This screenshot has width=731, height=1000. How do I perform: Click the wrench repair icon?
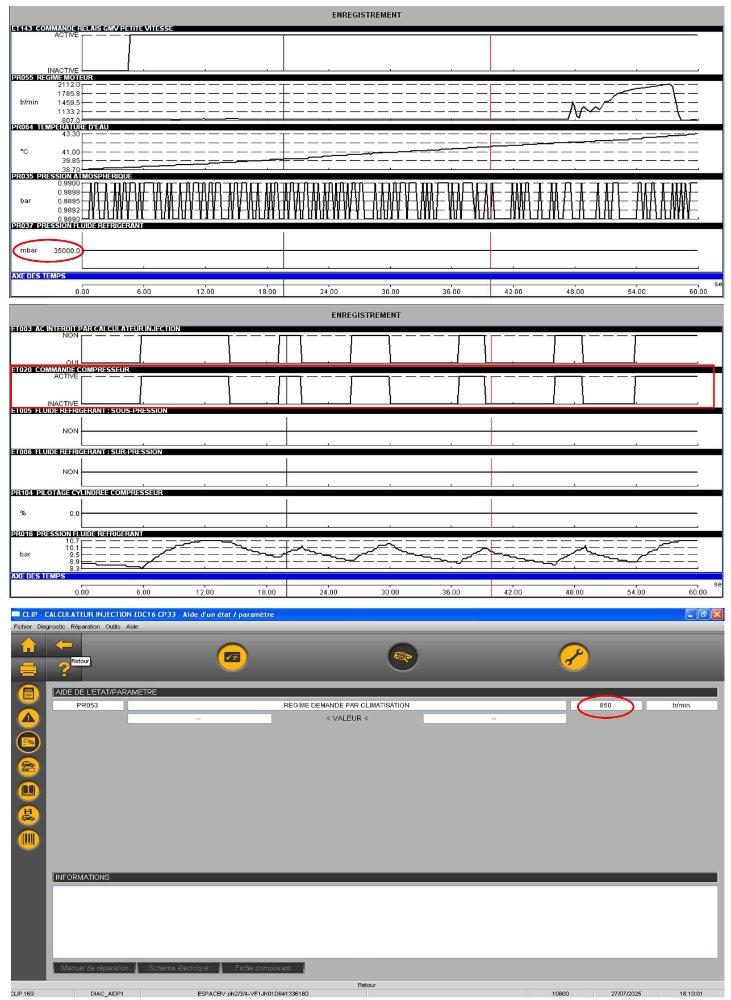click(574, 657)
